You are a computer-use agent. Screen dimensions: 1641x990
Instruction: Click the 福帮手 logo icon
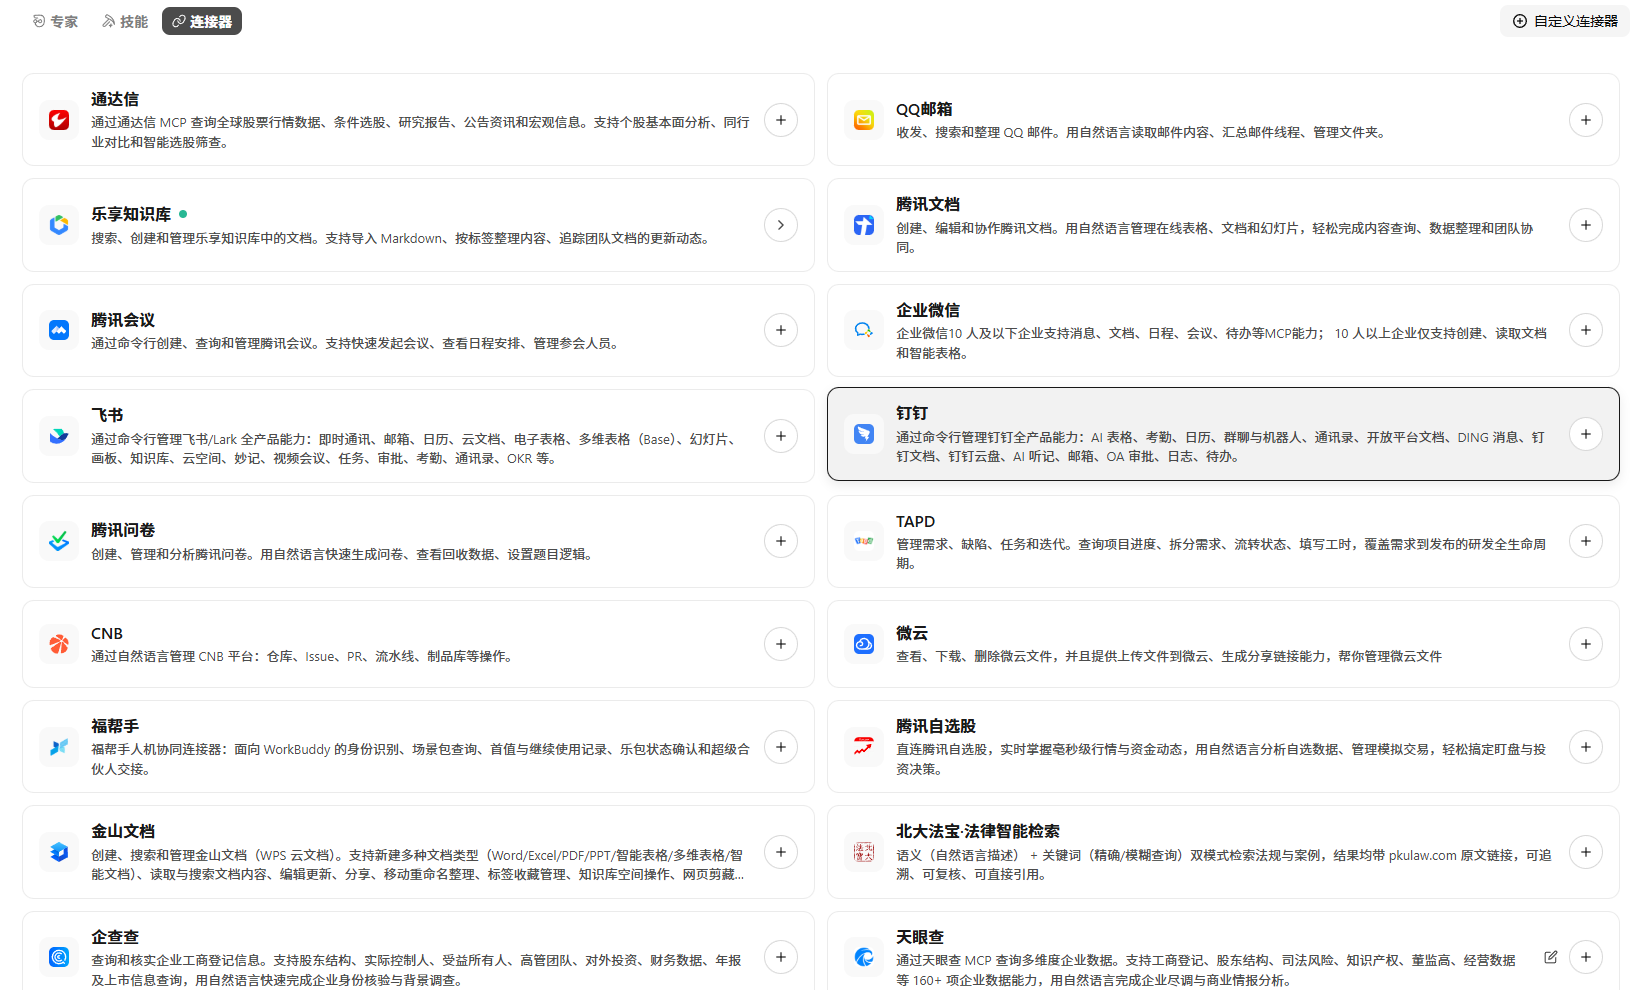point(59,747)
